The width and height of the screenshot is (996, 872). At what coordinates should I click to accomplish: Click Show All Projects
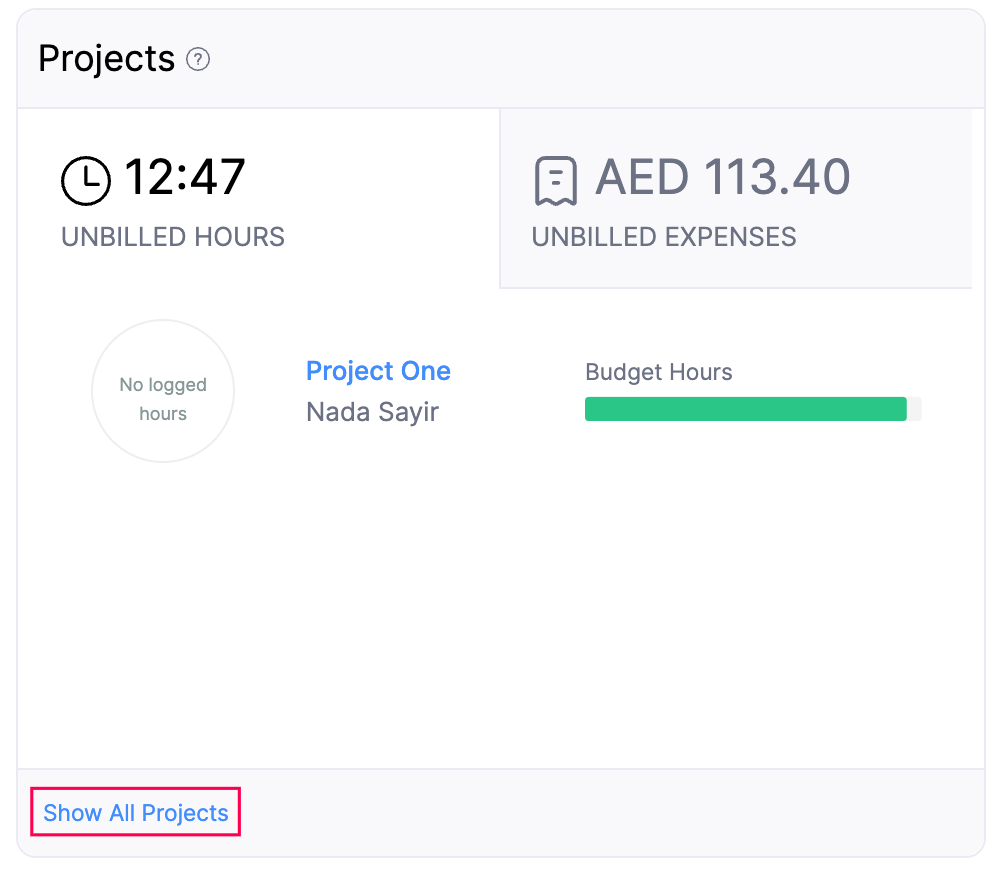point(134,813)
